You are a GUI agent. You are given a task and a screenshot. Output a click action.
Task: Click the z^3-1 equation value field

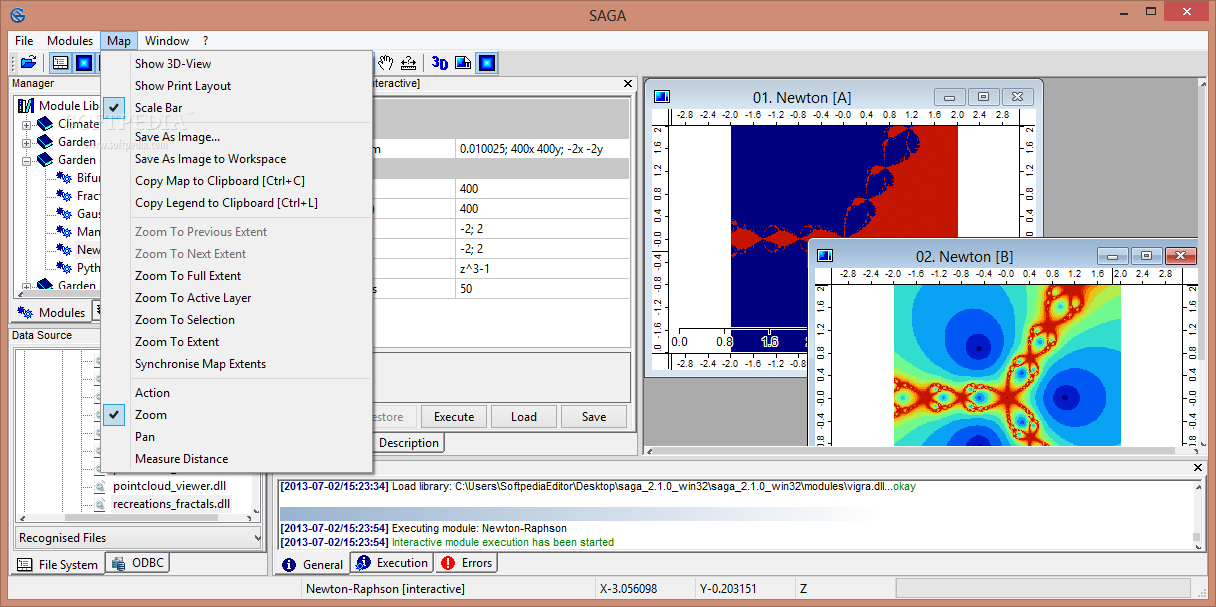tap(541, 269)
